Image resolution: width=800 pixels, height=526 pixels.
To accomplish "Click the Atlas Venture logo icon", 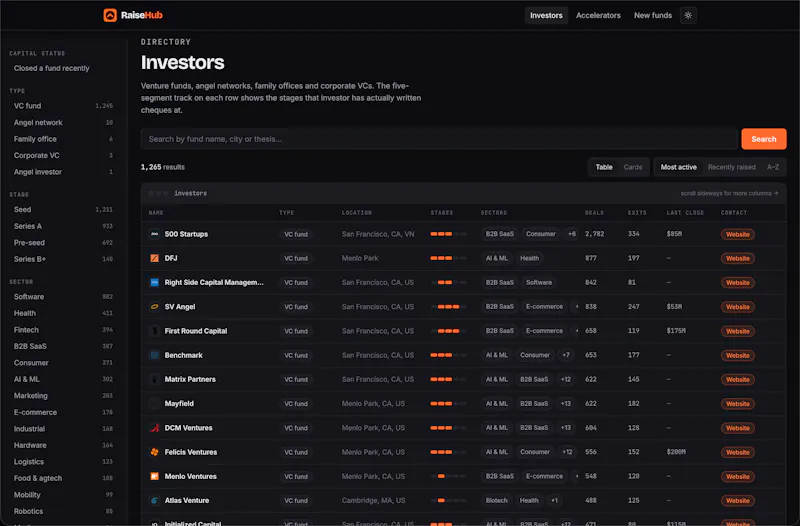I will coord(154,500).
